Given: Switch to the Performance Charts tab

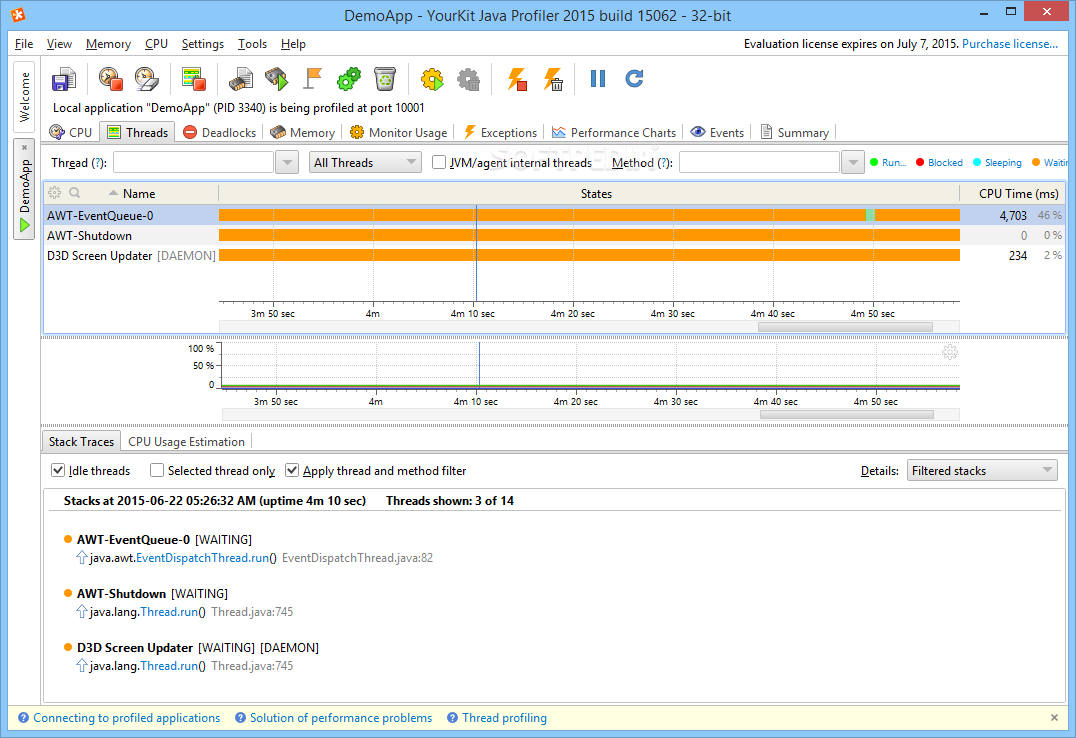Looking at the screenshot, I should [614, 132].
